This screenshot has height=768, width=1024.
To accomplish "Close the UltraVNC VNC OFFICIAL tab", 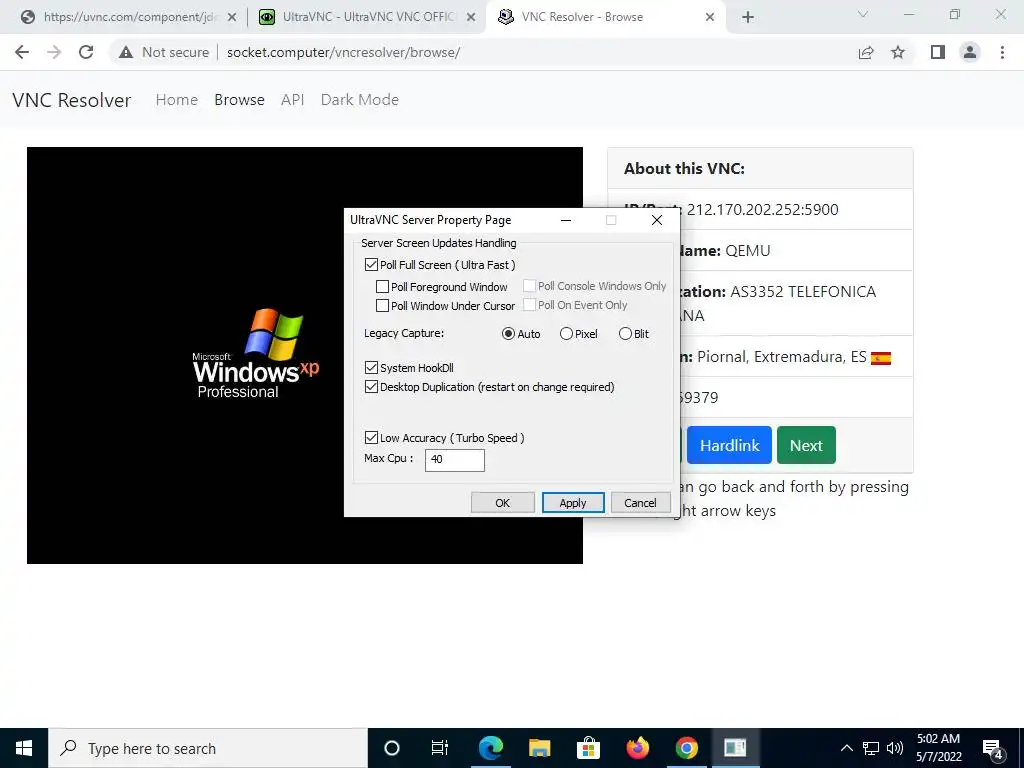I will point(471,18).
